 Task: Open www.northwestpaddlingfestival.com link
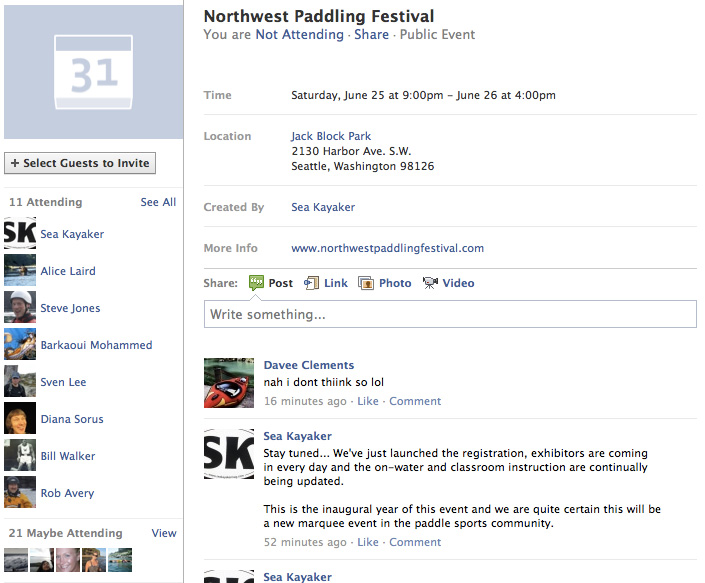pos(388,248)
